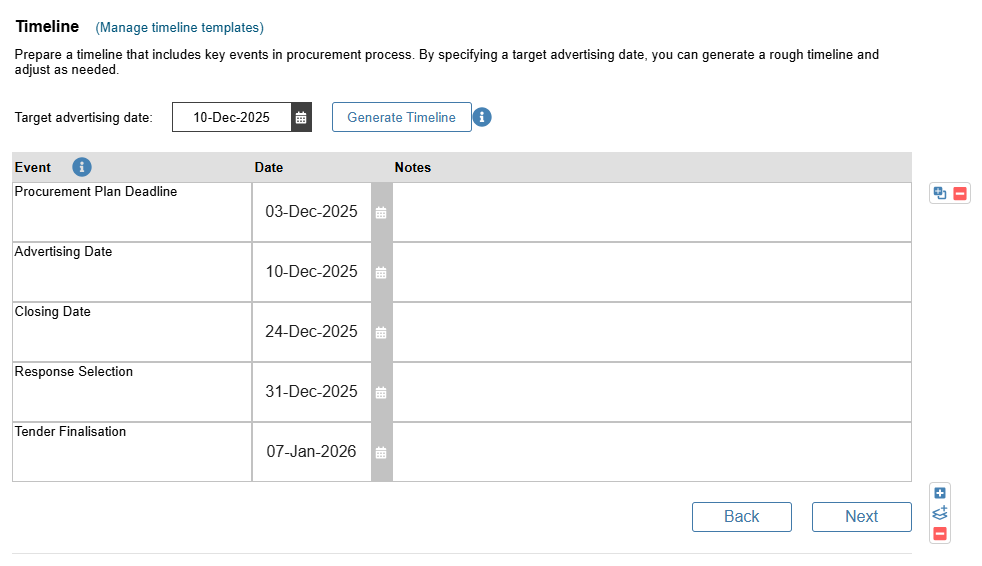Add a new timeline row with plus icon

point(939,493)
